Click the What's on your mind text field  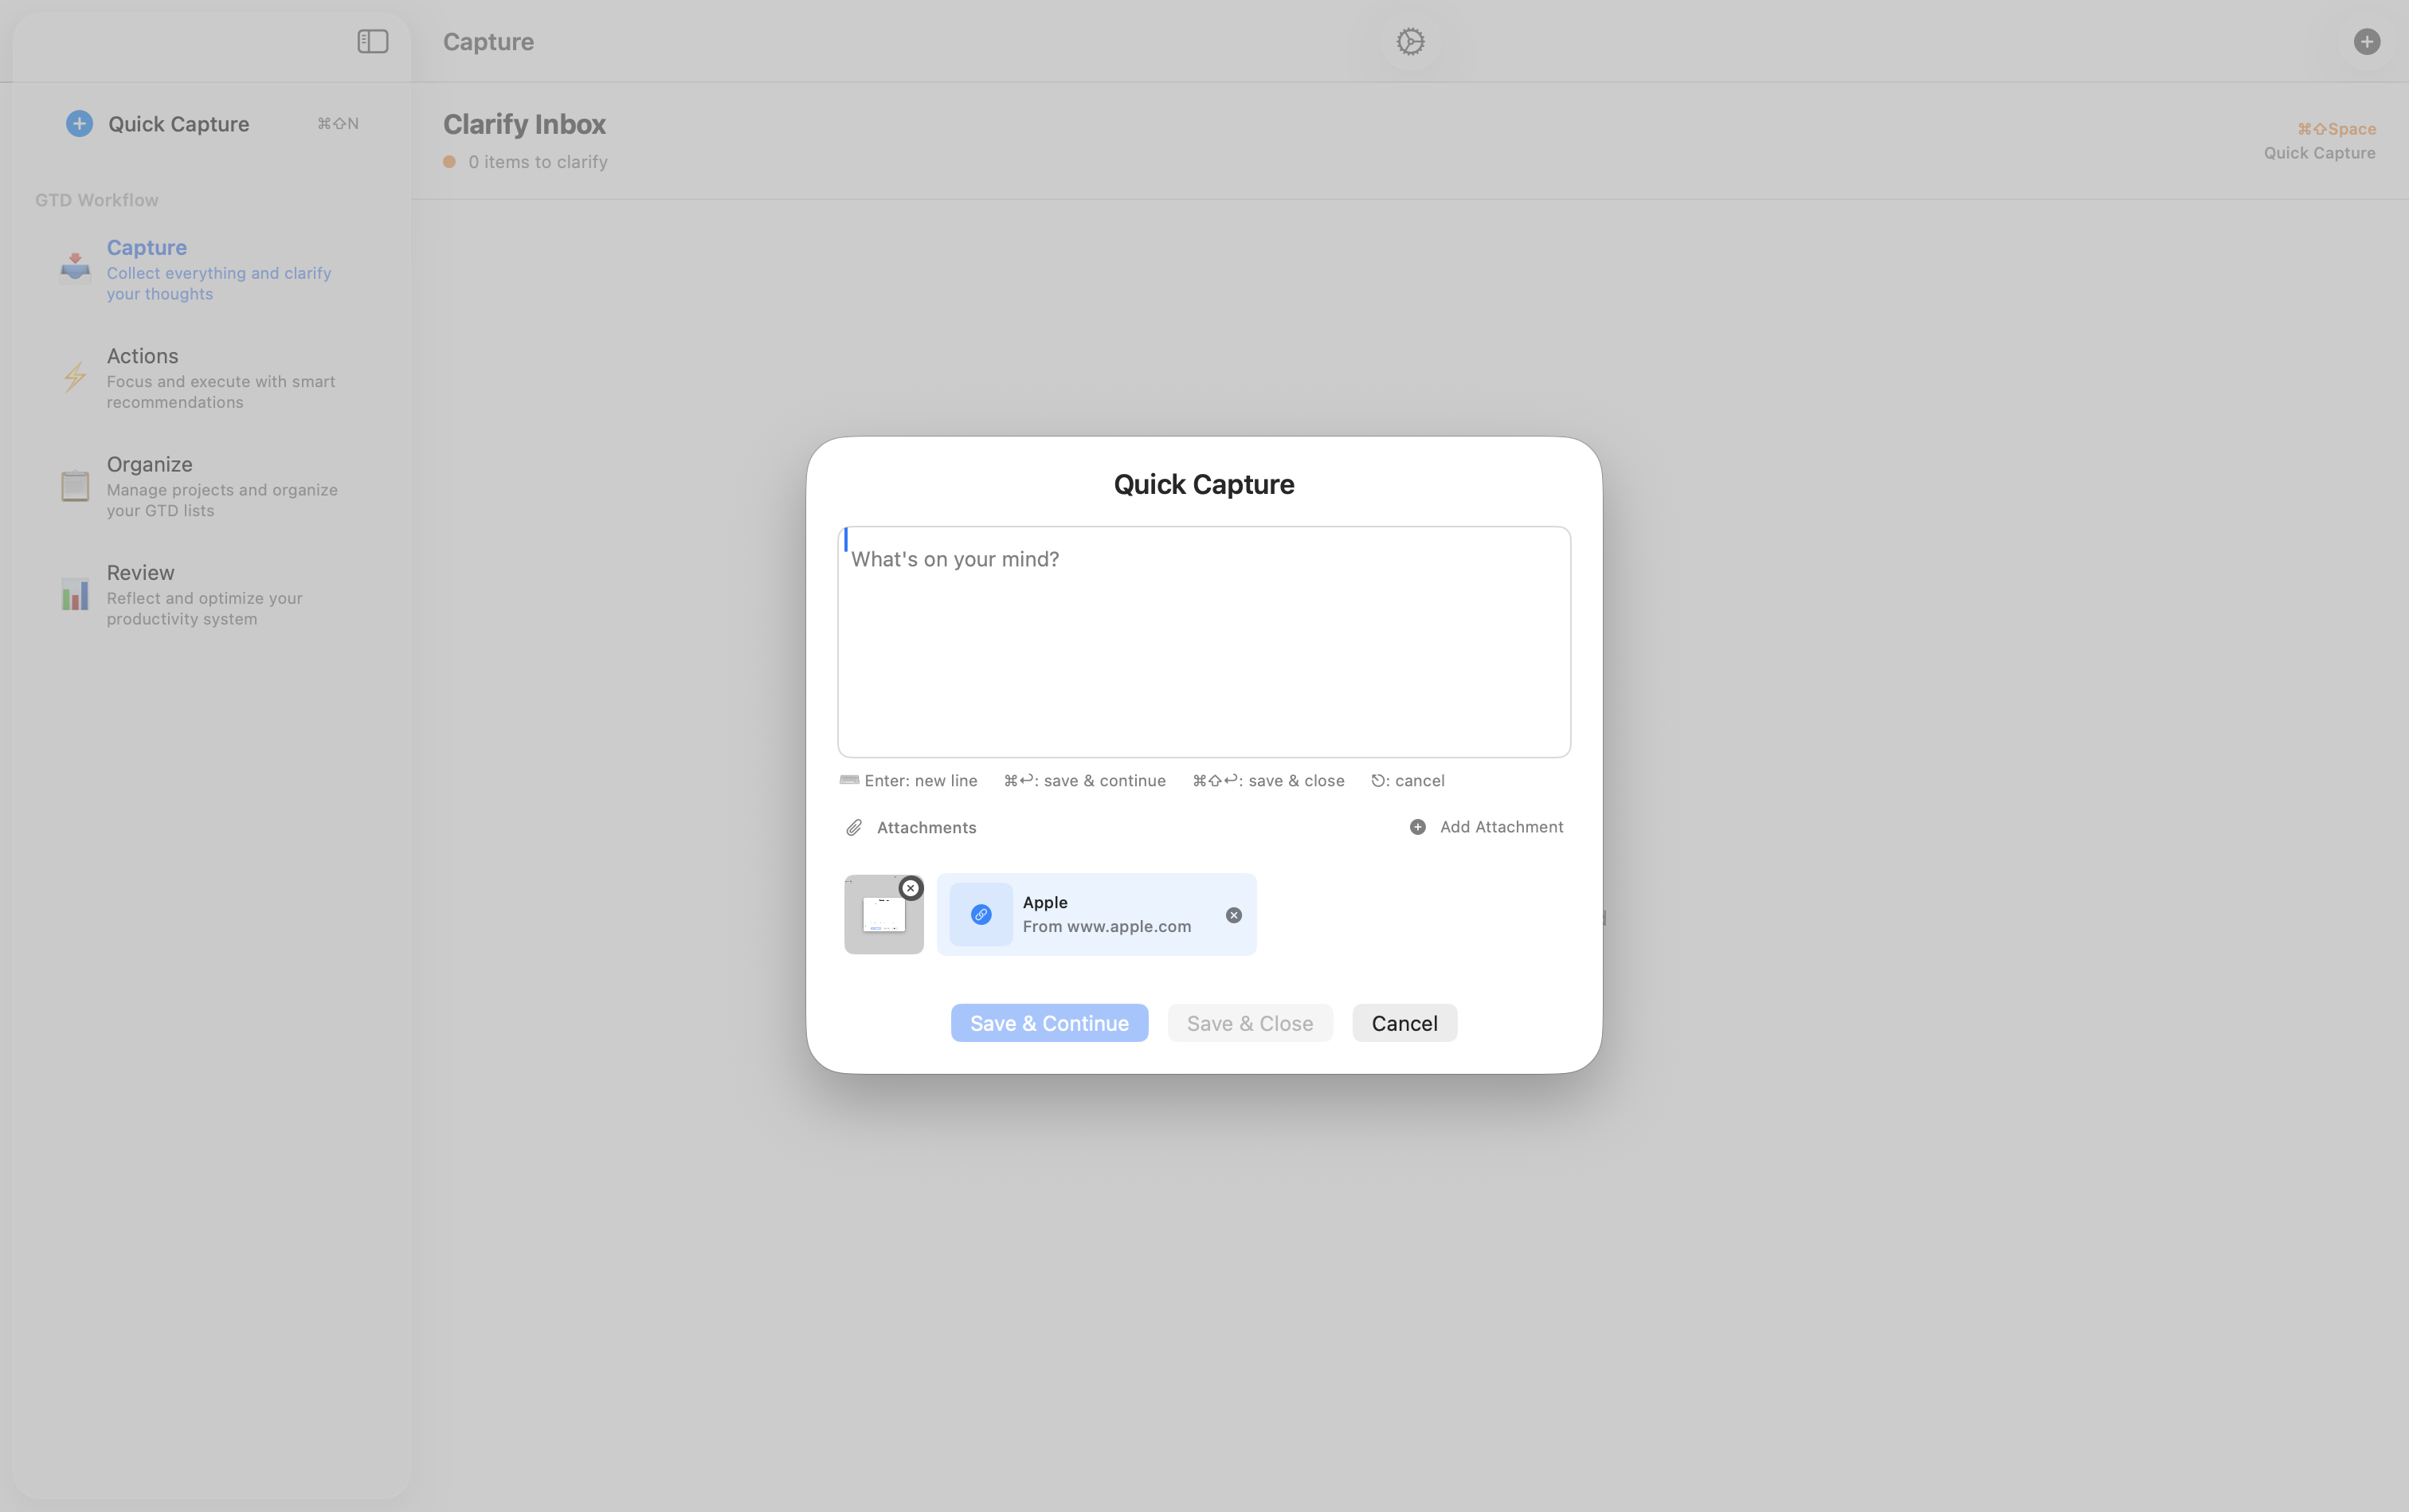(1203, 640)
